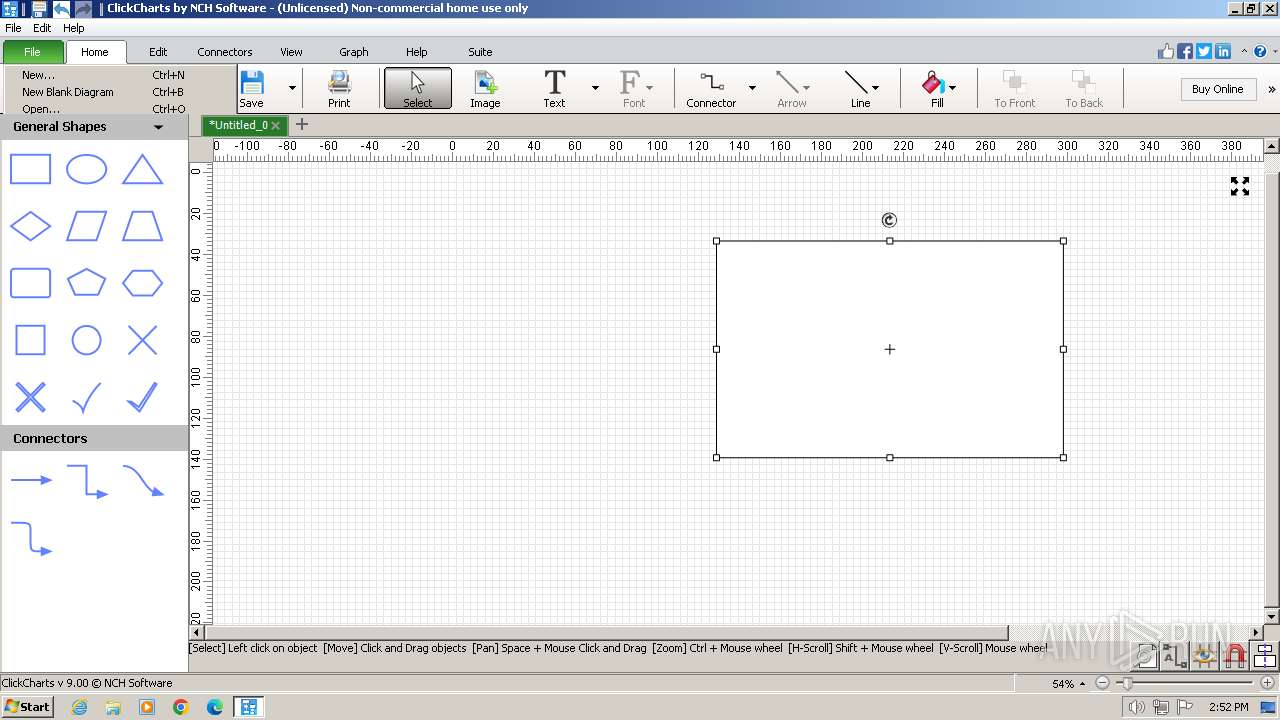The width and height of the screenshot is (1280, 720).
Task: Pick the bold checkmark shape
Action: point(142,397)
